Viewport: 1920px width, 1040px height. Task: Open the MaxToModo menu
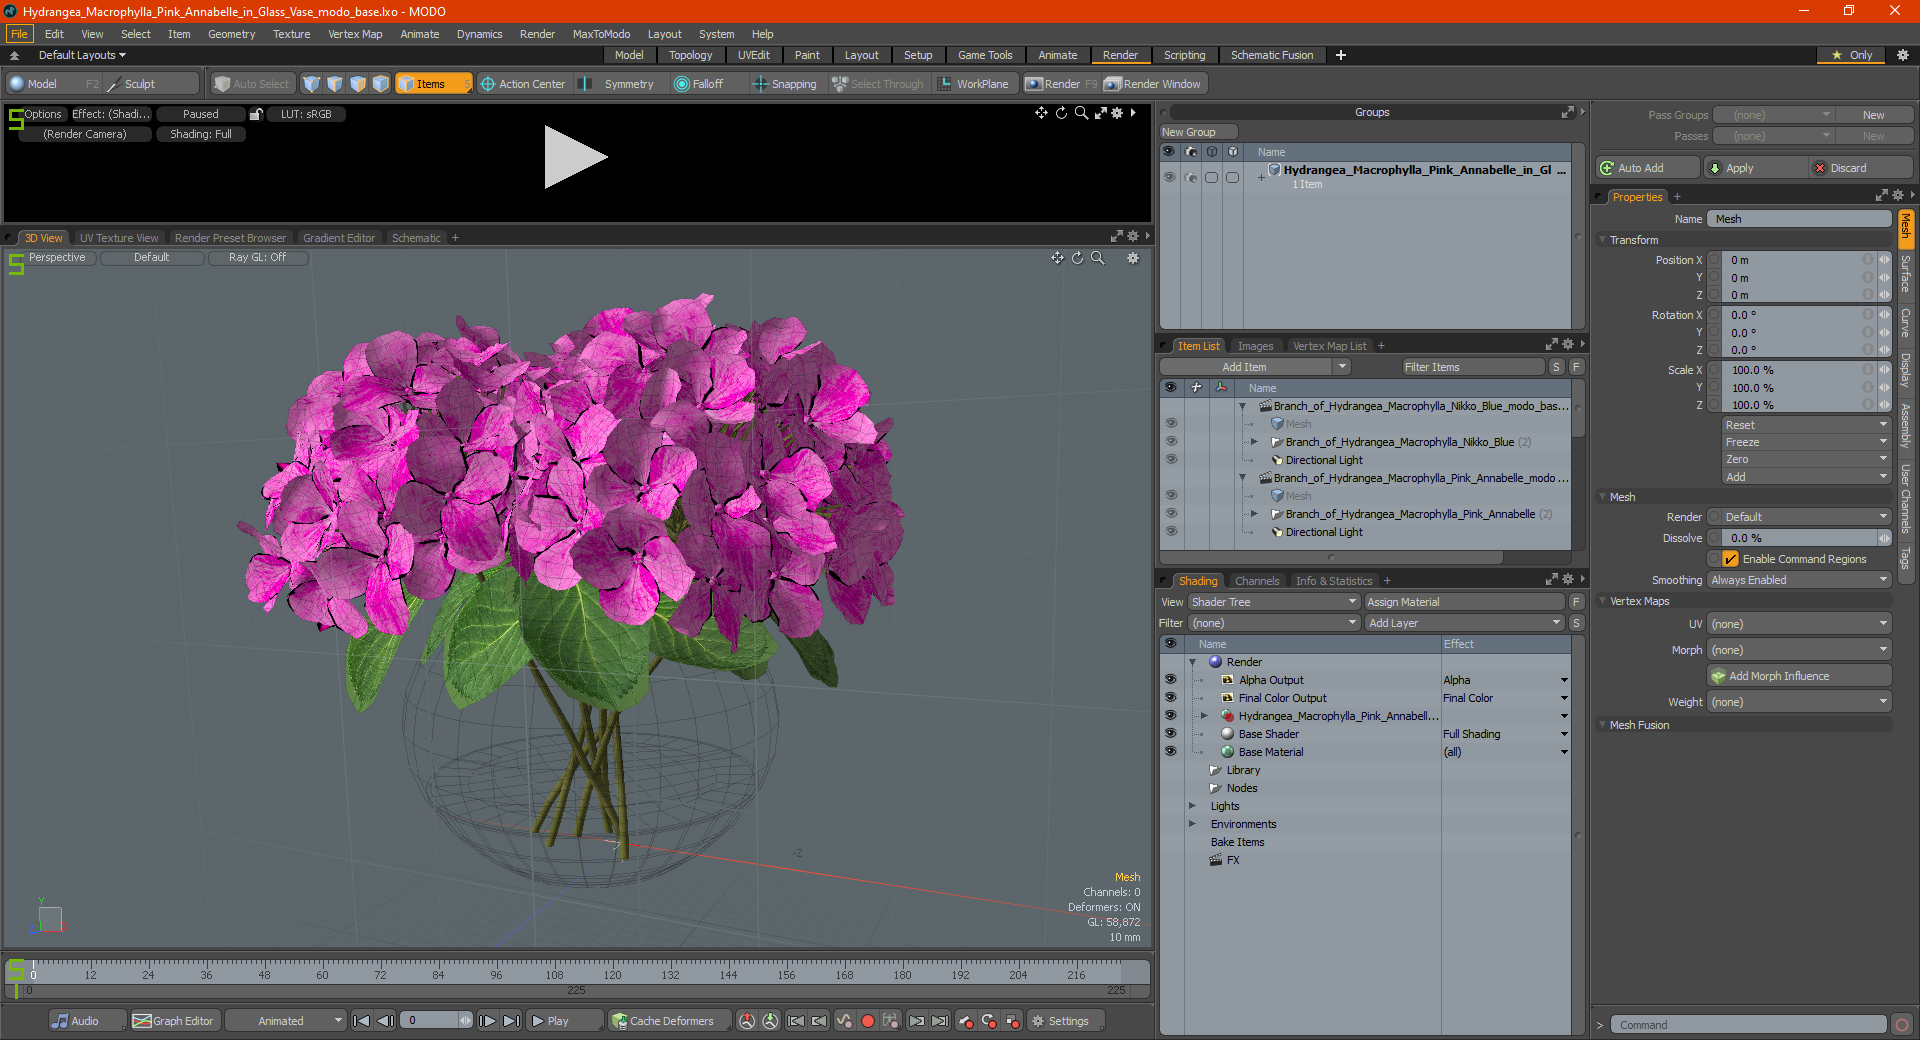(601, 34)
